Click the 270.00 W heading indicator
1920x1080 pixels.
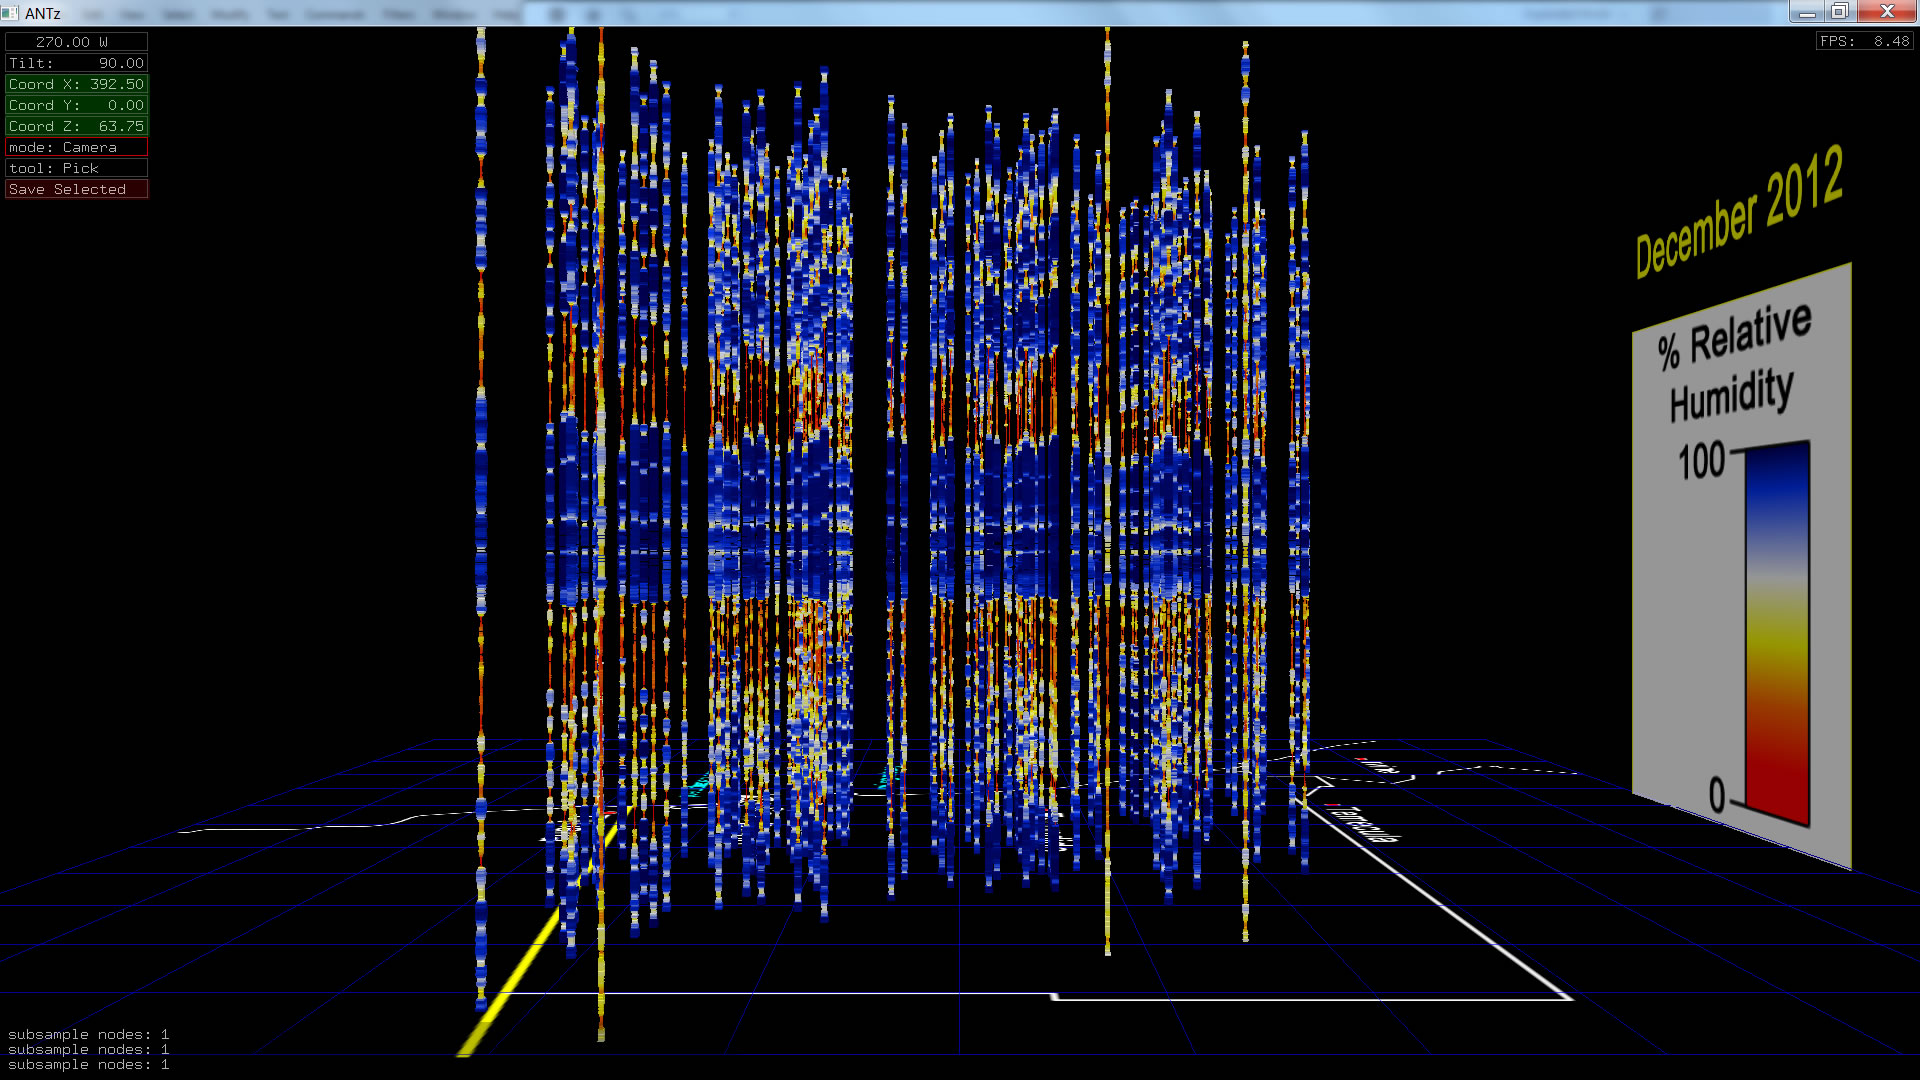(x=76, y=42)
